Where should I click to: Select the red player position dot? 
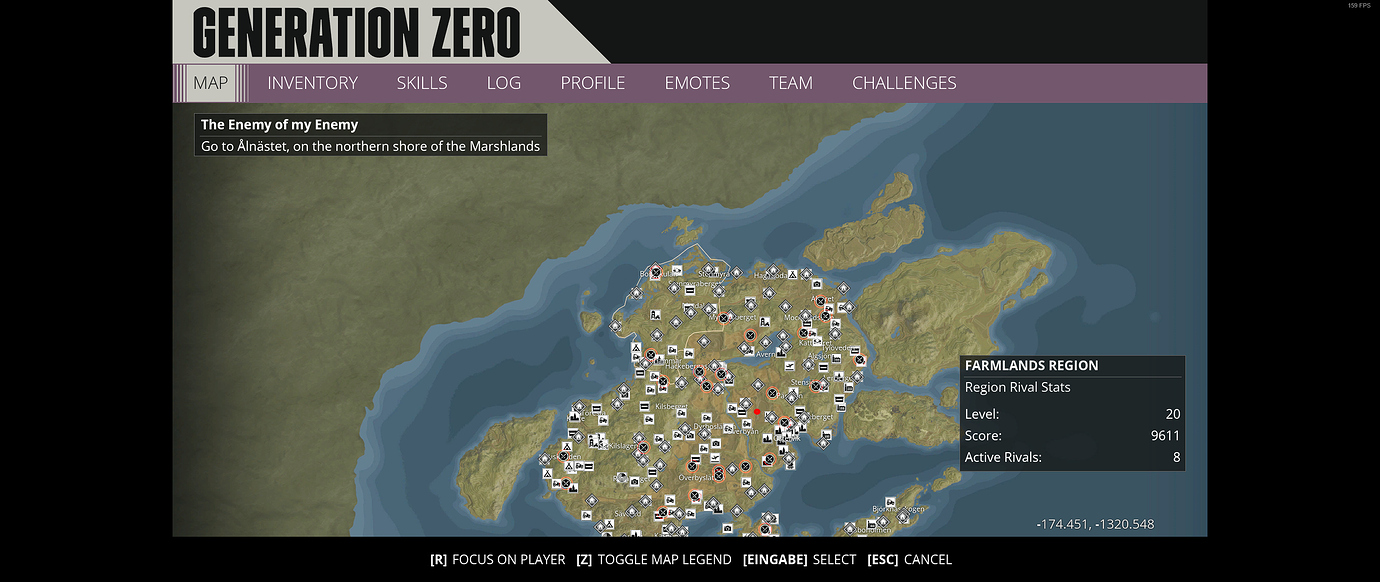[x=757, y=412]
